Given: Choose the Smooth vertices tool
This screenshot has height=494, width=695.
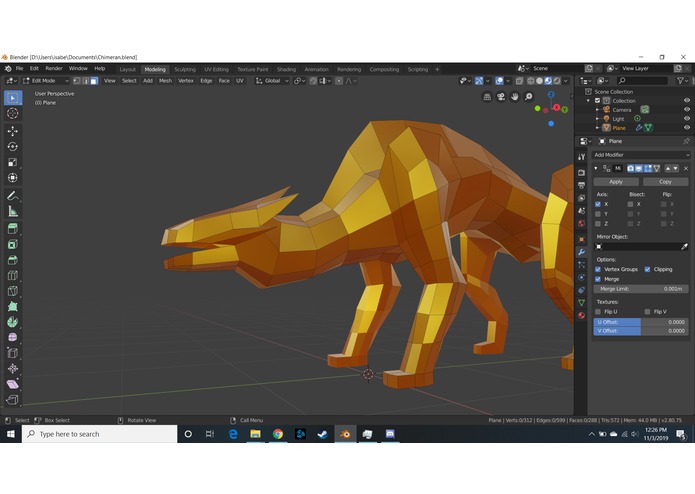Looking at the screenshot, I should 13,337.
